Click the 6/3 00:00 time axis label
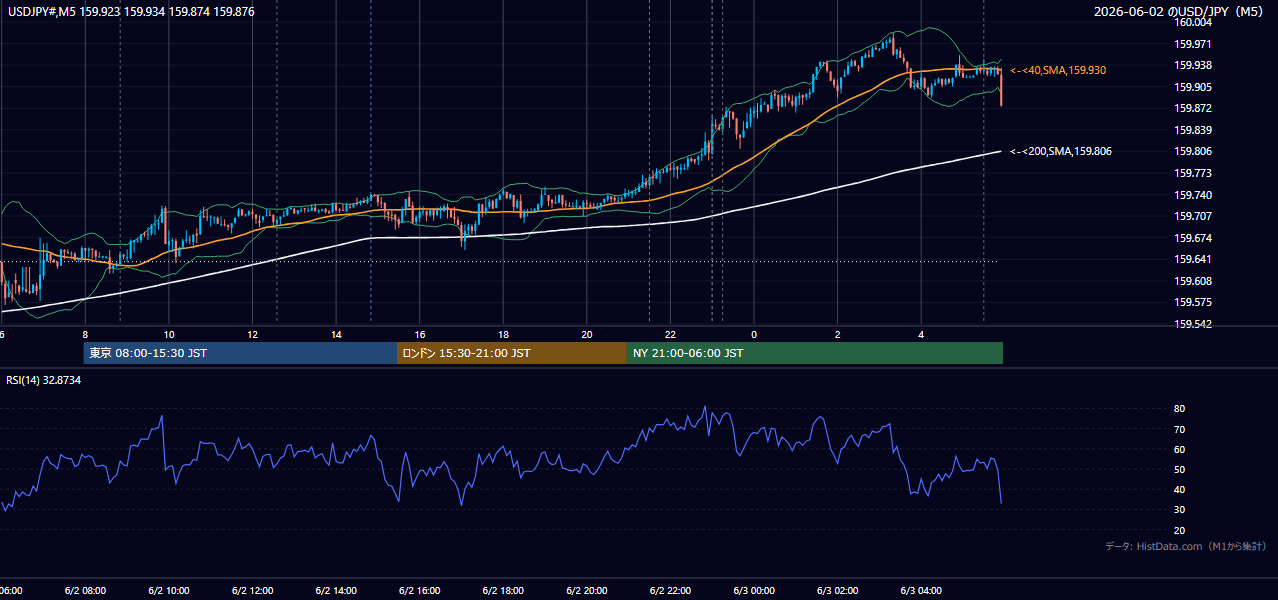Screen dimensions: 1278x600 click(754, 591)
